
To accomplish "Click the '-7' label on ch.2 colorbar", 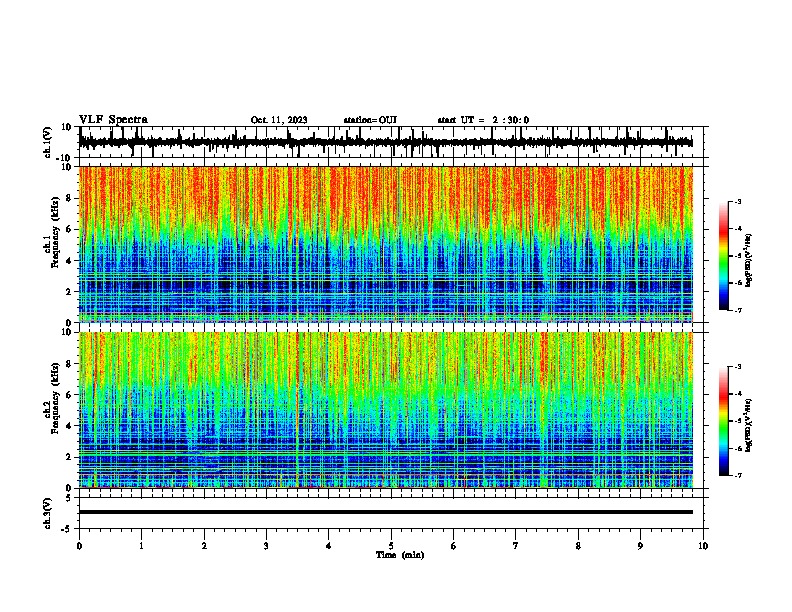I will click(x=738, y=476).
